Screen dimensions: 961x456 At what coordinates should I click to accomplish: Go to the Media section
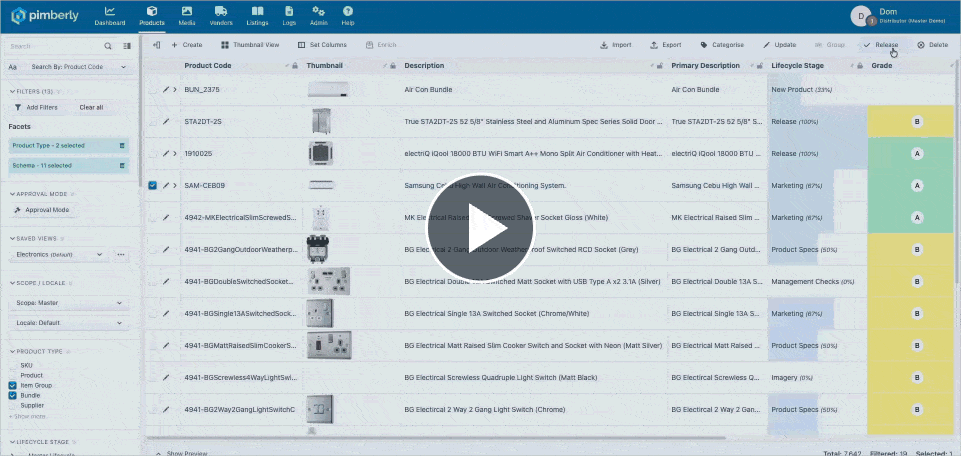187,16
